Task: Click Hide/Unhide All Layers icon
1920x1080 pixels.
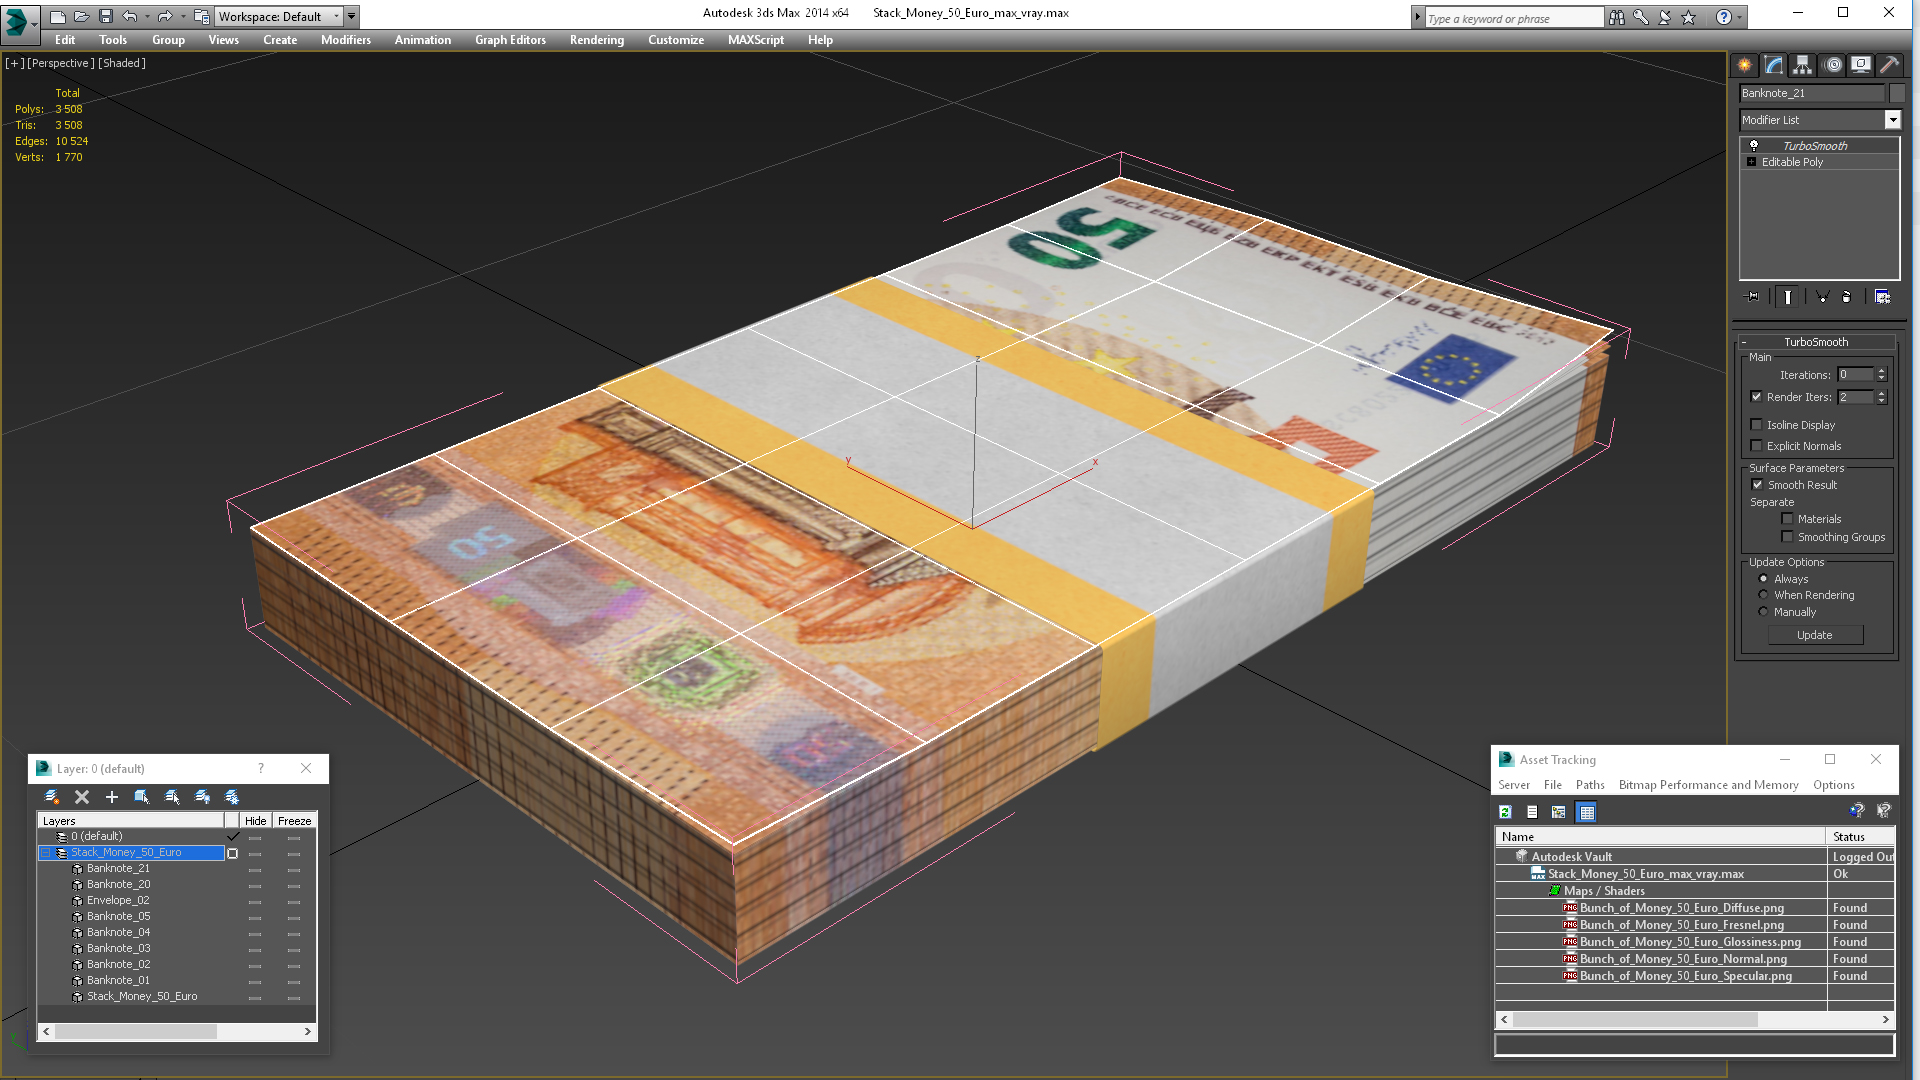Action: [202, 797]
